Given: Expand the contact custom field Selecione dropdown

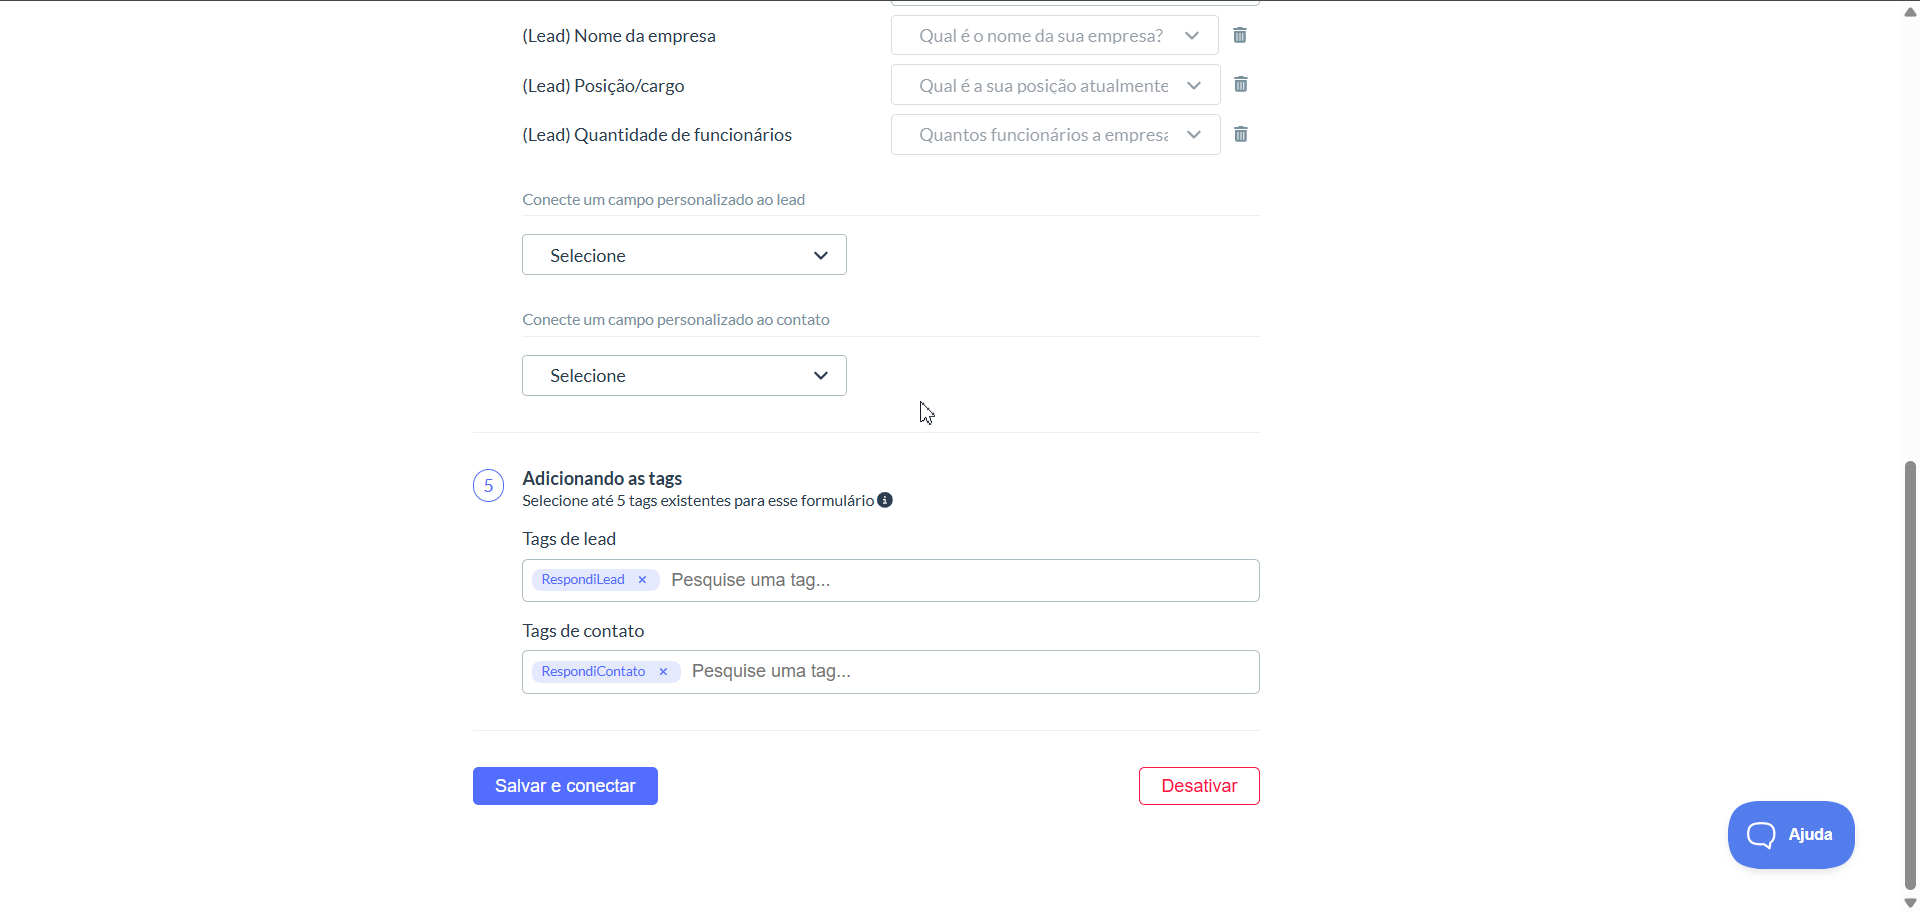Looking at the screenshot, I should pyautogui.click(x=684, y=375).
